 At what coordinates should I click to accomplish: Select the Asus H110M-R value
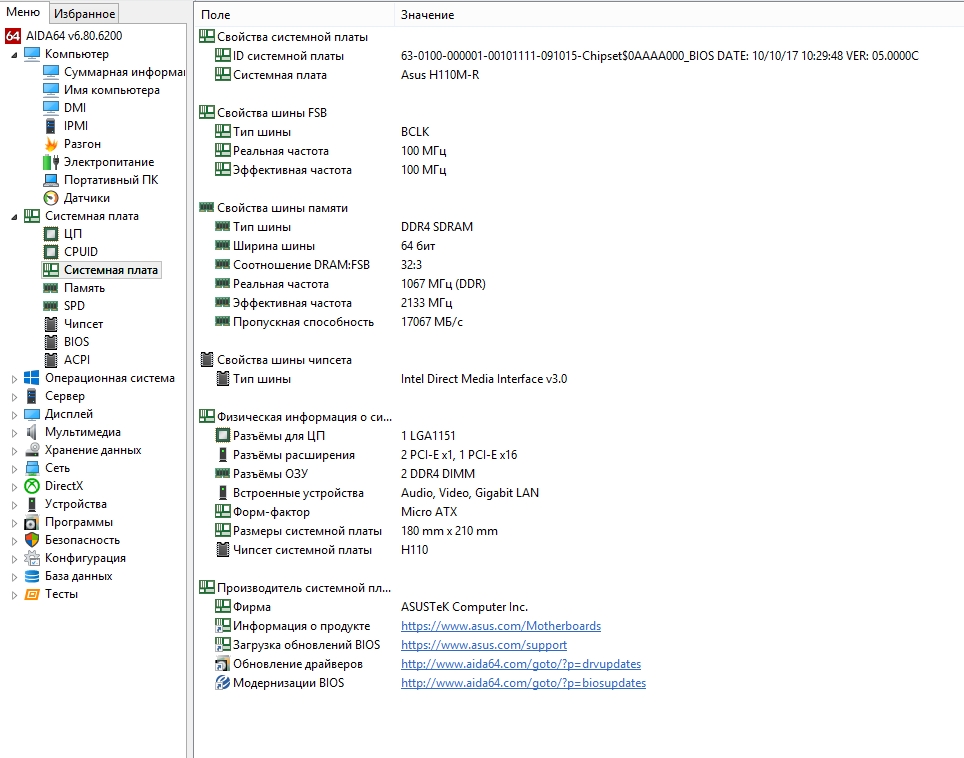(x=440, y=75)
